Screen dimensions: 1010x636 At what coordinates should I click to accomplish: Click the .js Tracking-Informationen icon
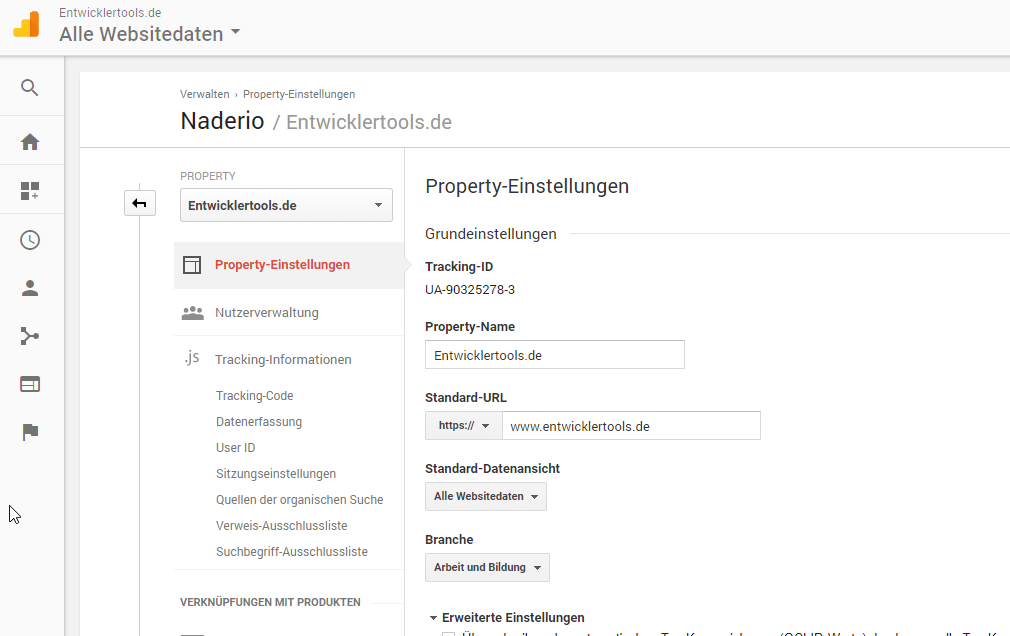[192, 358]
